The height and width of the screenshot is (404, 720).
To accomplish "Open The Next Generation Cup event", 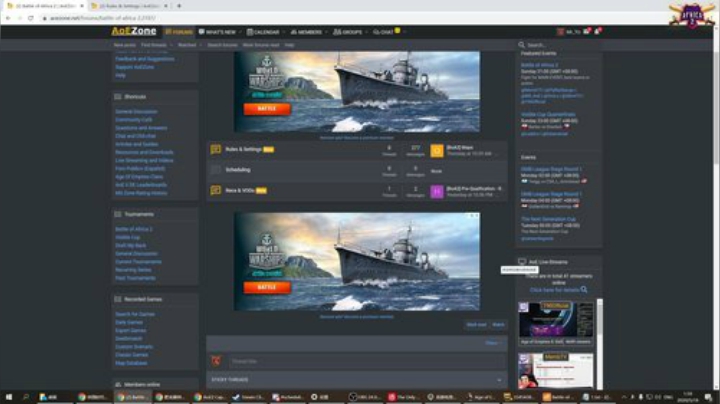I will click(548, 219).
